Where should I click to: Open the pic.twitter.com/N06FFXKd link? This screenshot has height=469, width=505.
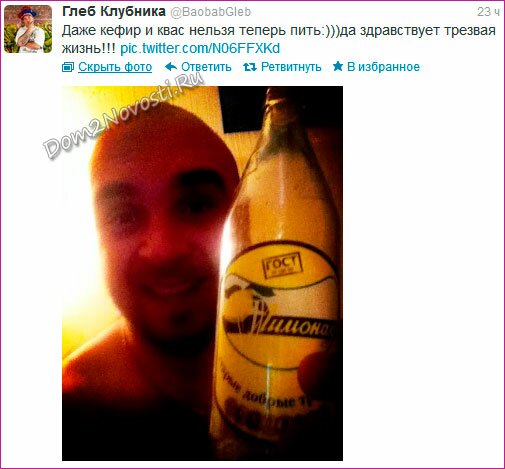[x=200, y=49]
